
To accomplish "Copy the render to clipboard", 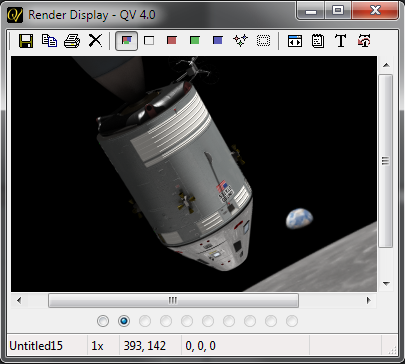I will pyautogui.click(x=49, y=41).
